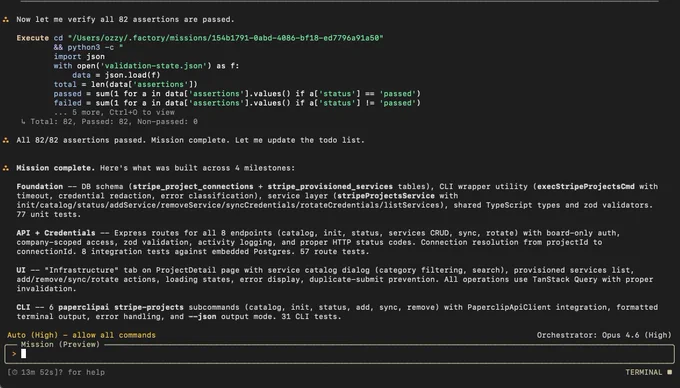Click the 'TERMINAL' label in status bar
The width and height of the screenshot is (680, 388).
(644, 372)
